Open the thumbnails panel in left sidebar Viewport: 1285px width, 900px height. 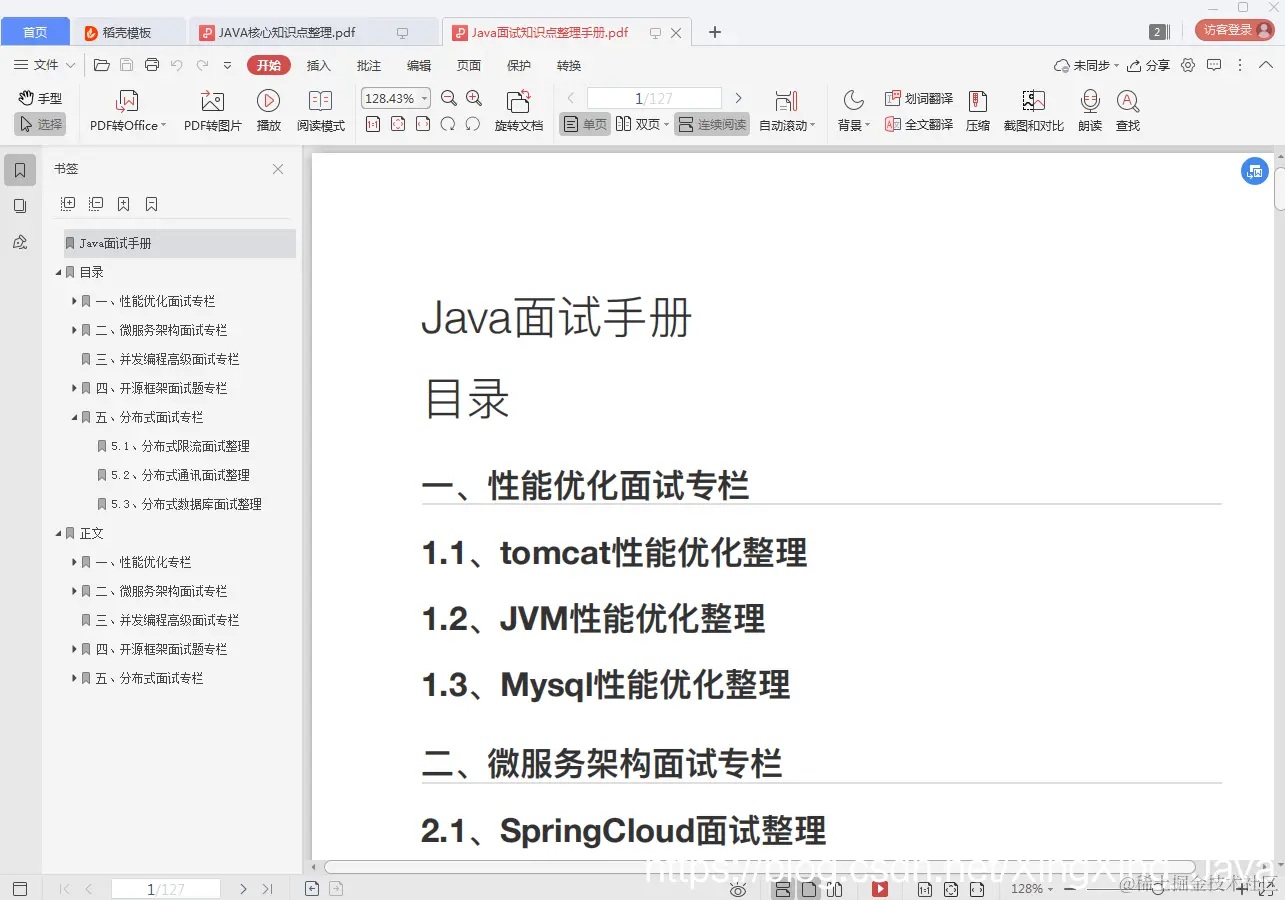[20, 206]
